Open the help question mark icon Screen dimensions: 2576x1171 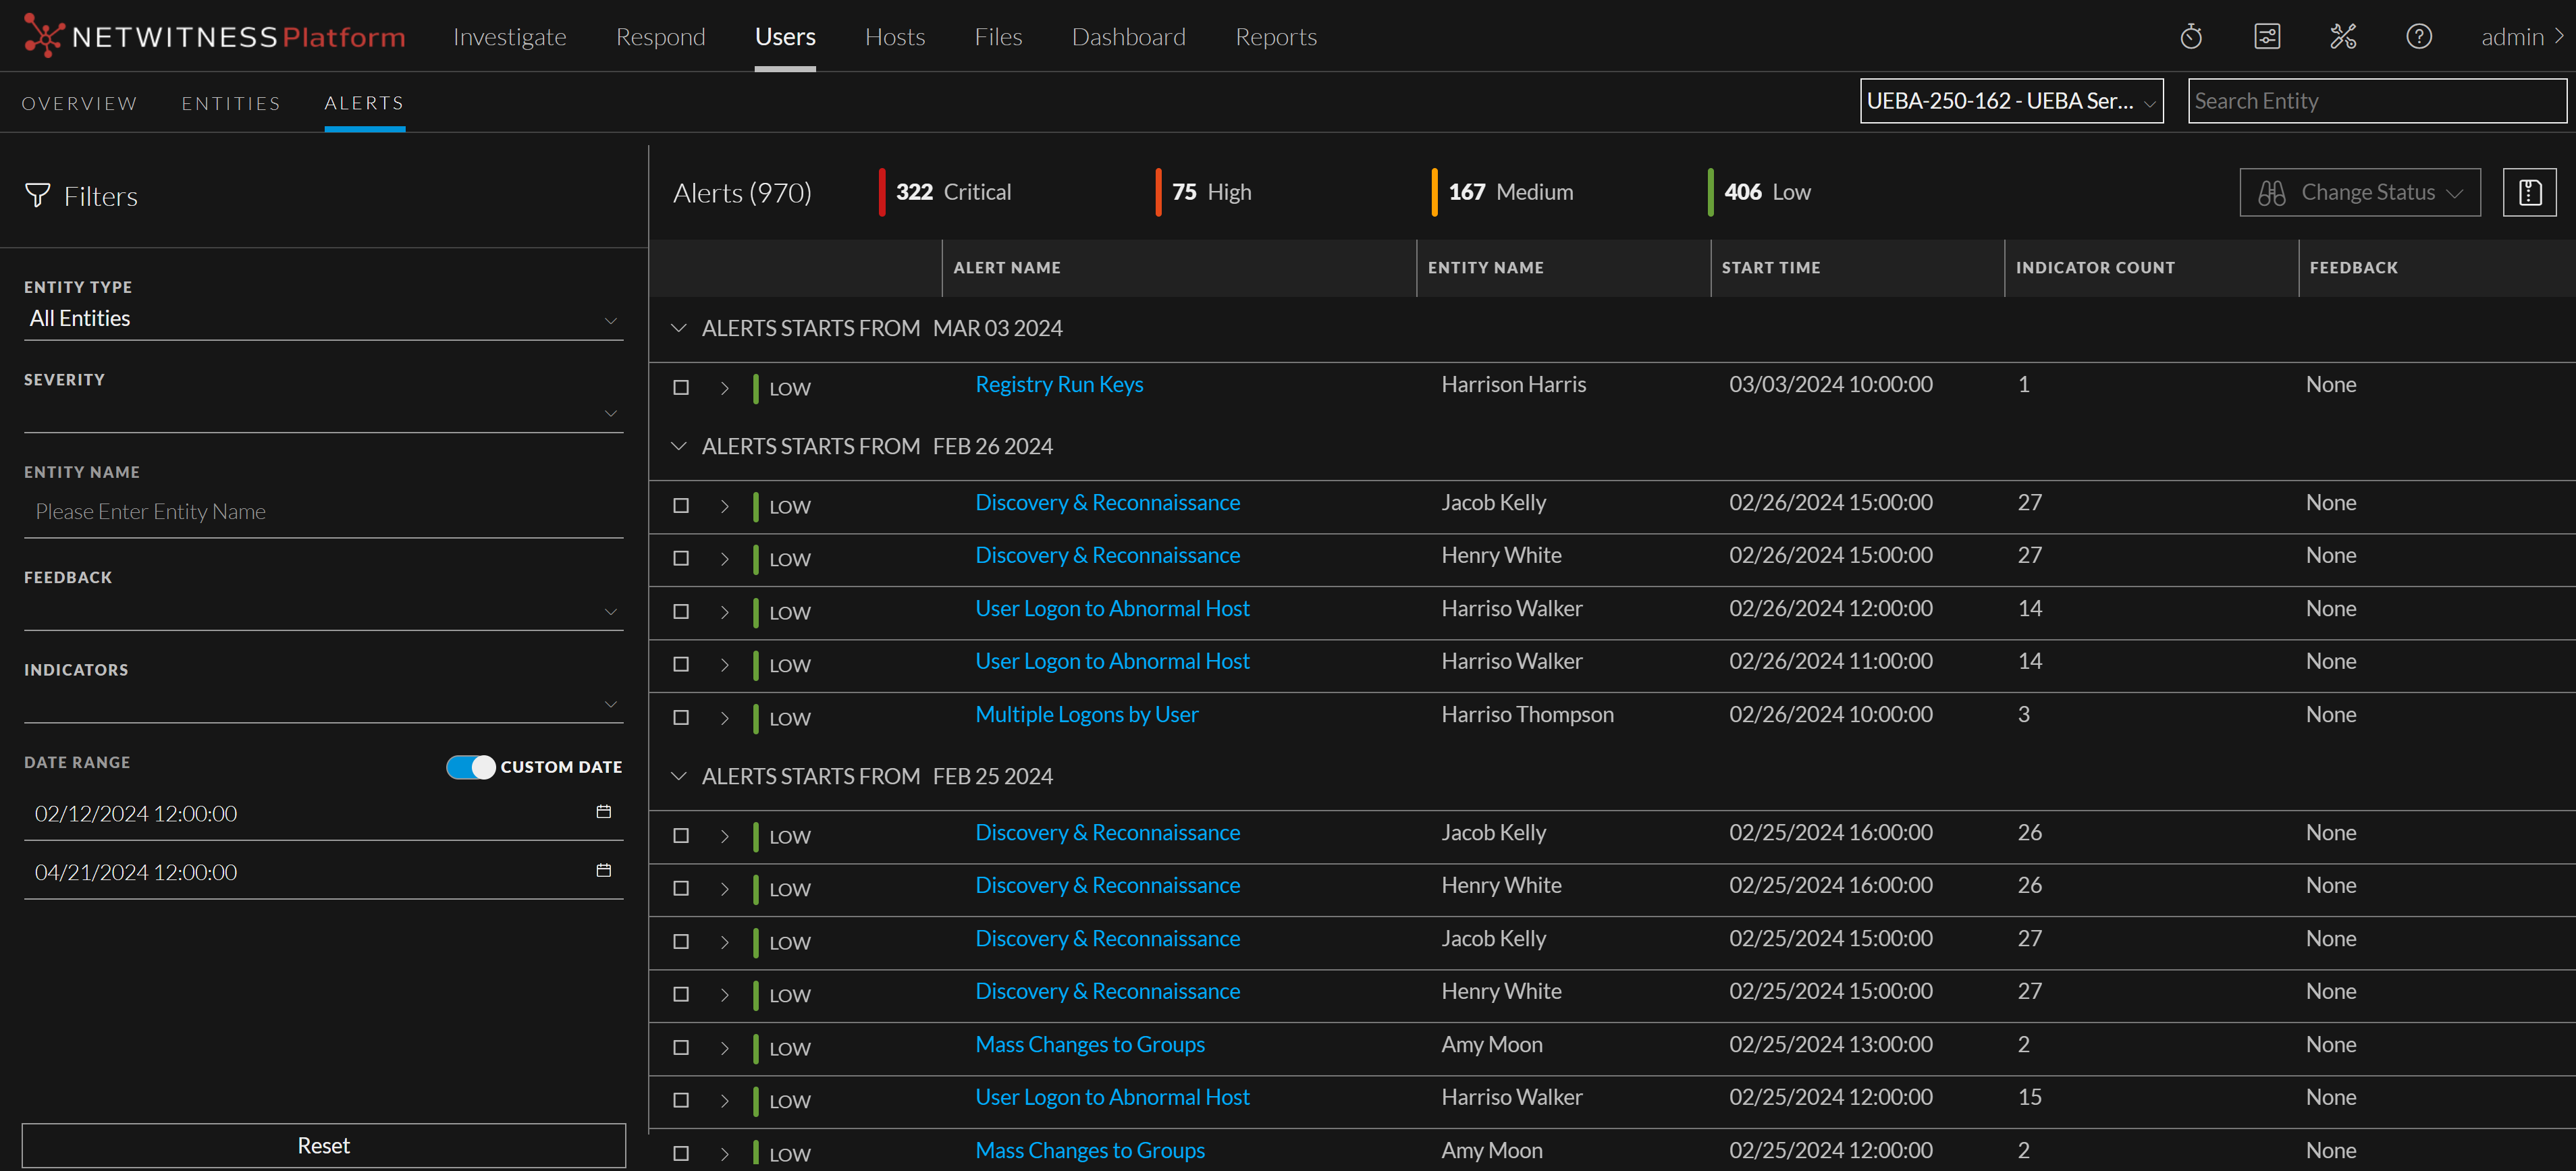(2418, 37)
